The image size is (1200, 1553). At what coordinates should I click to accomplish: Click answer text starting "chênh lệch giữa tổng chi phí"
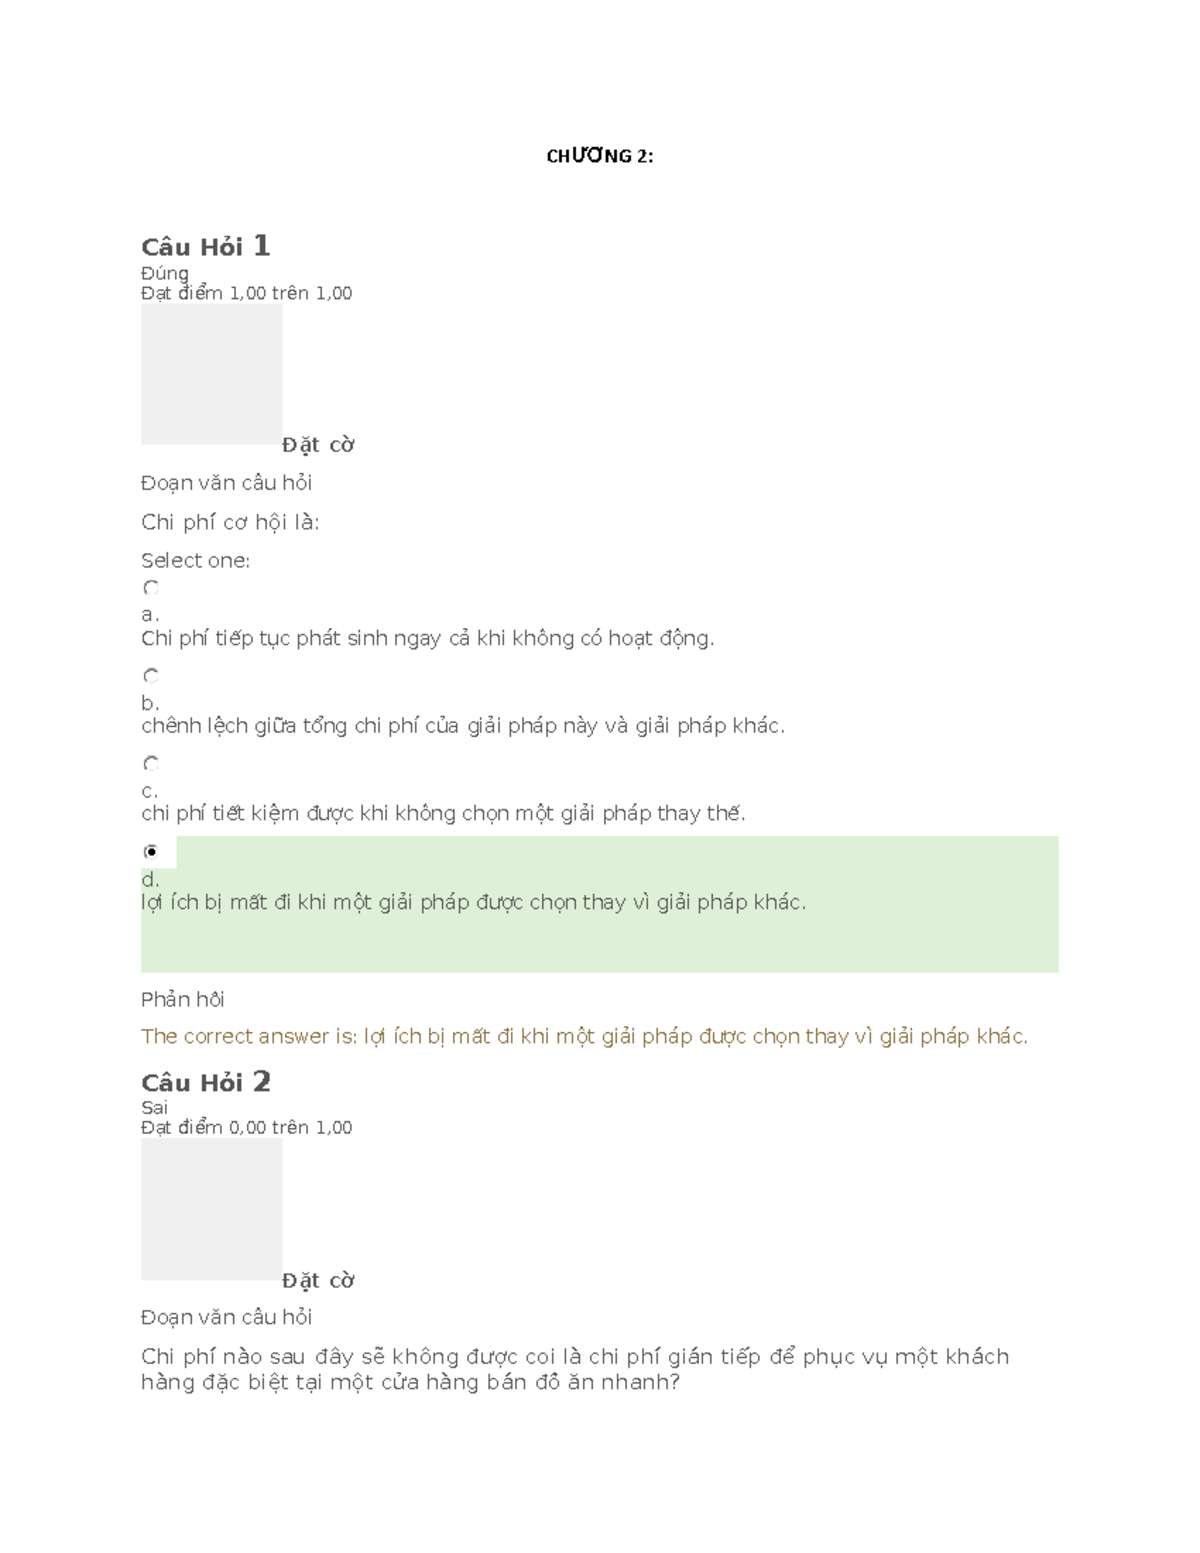[x=462, y=726]
